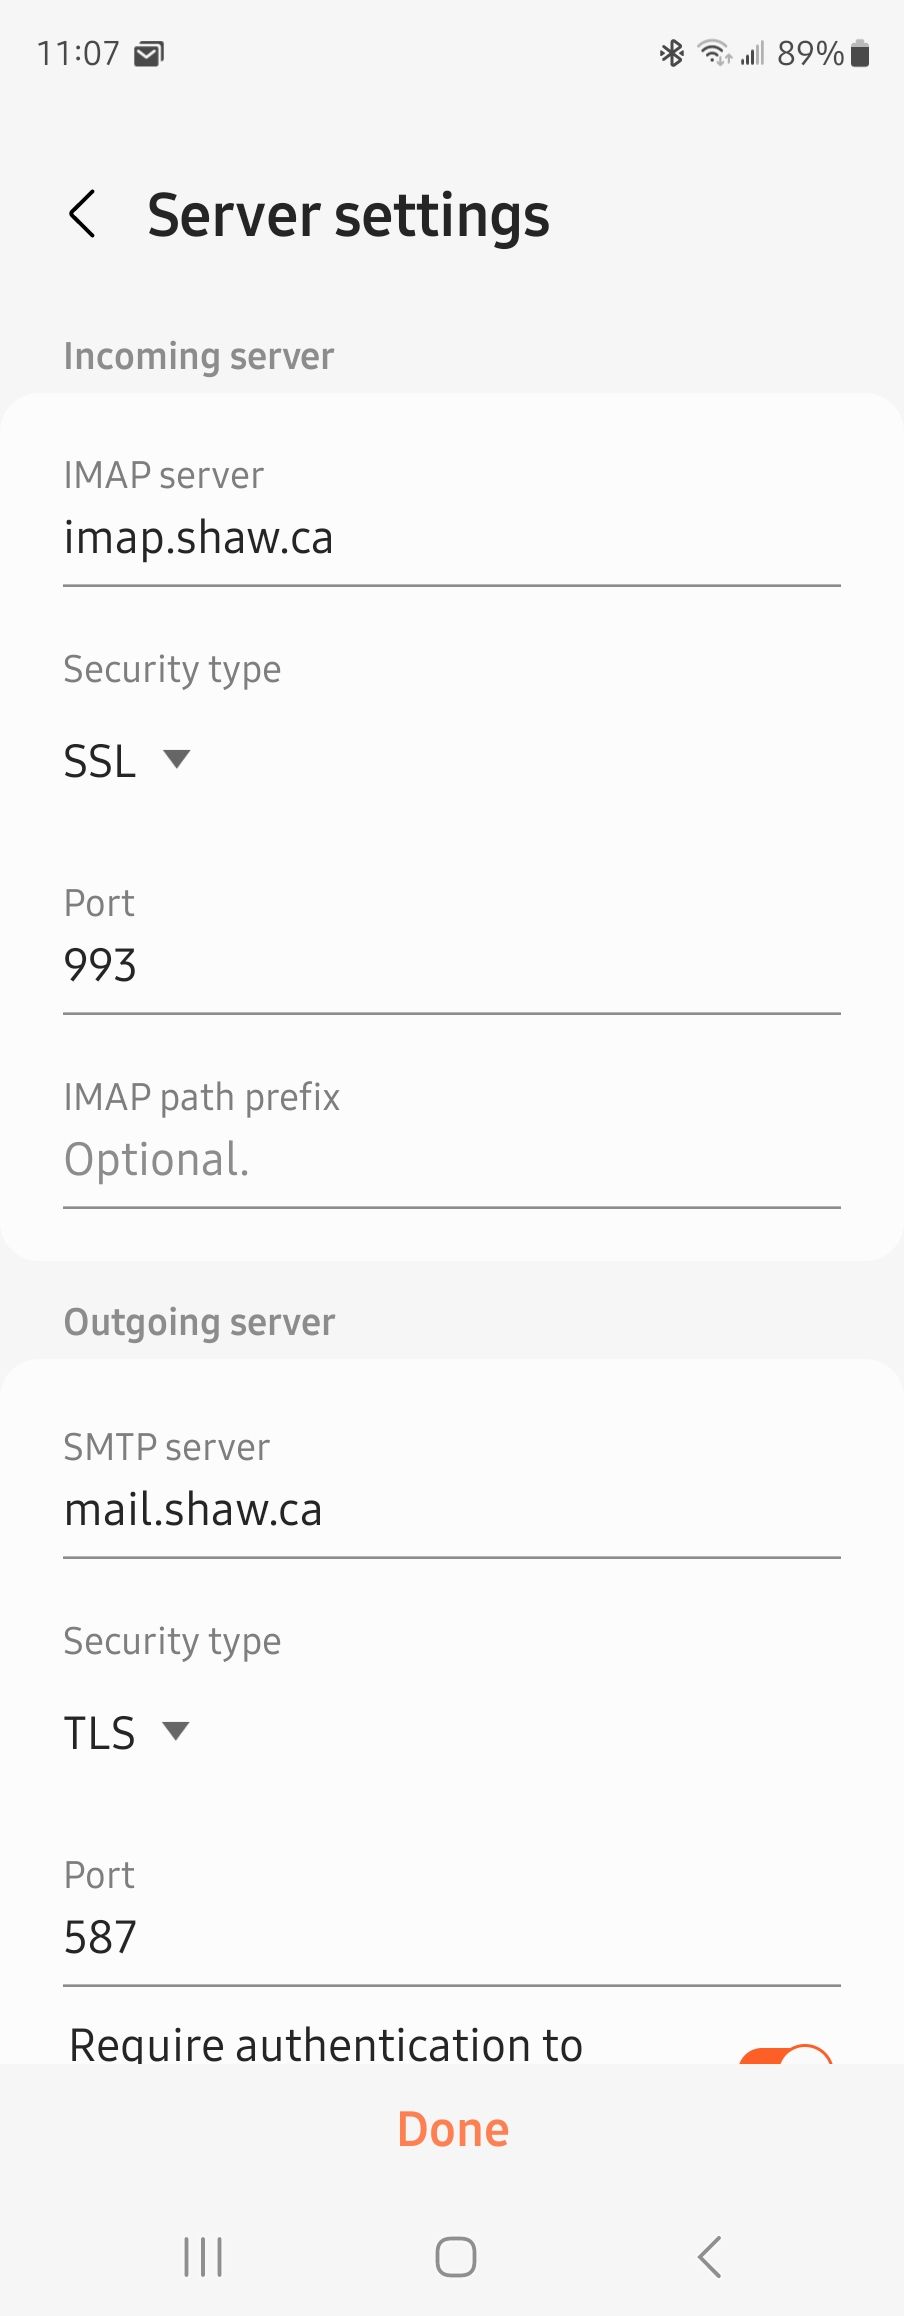The image size is (904, 2316).
Task: Edit the IMAP server field imap.shaw.ca
Action: [x=450, y=539]
